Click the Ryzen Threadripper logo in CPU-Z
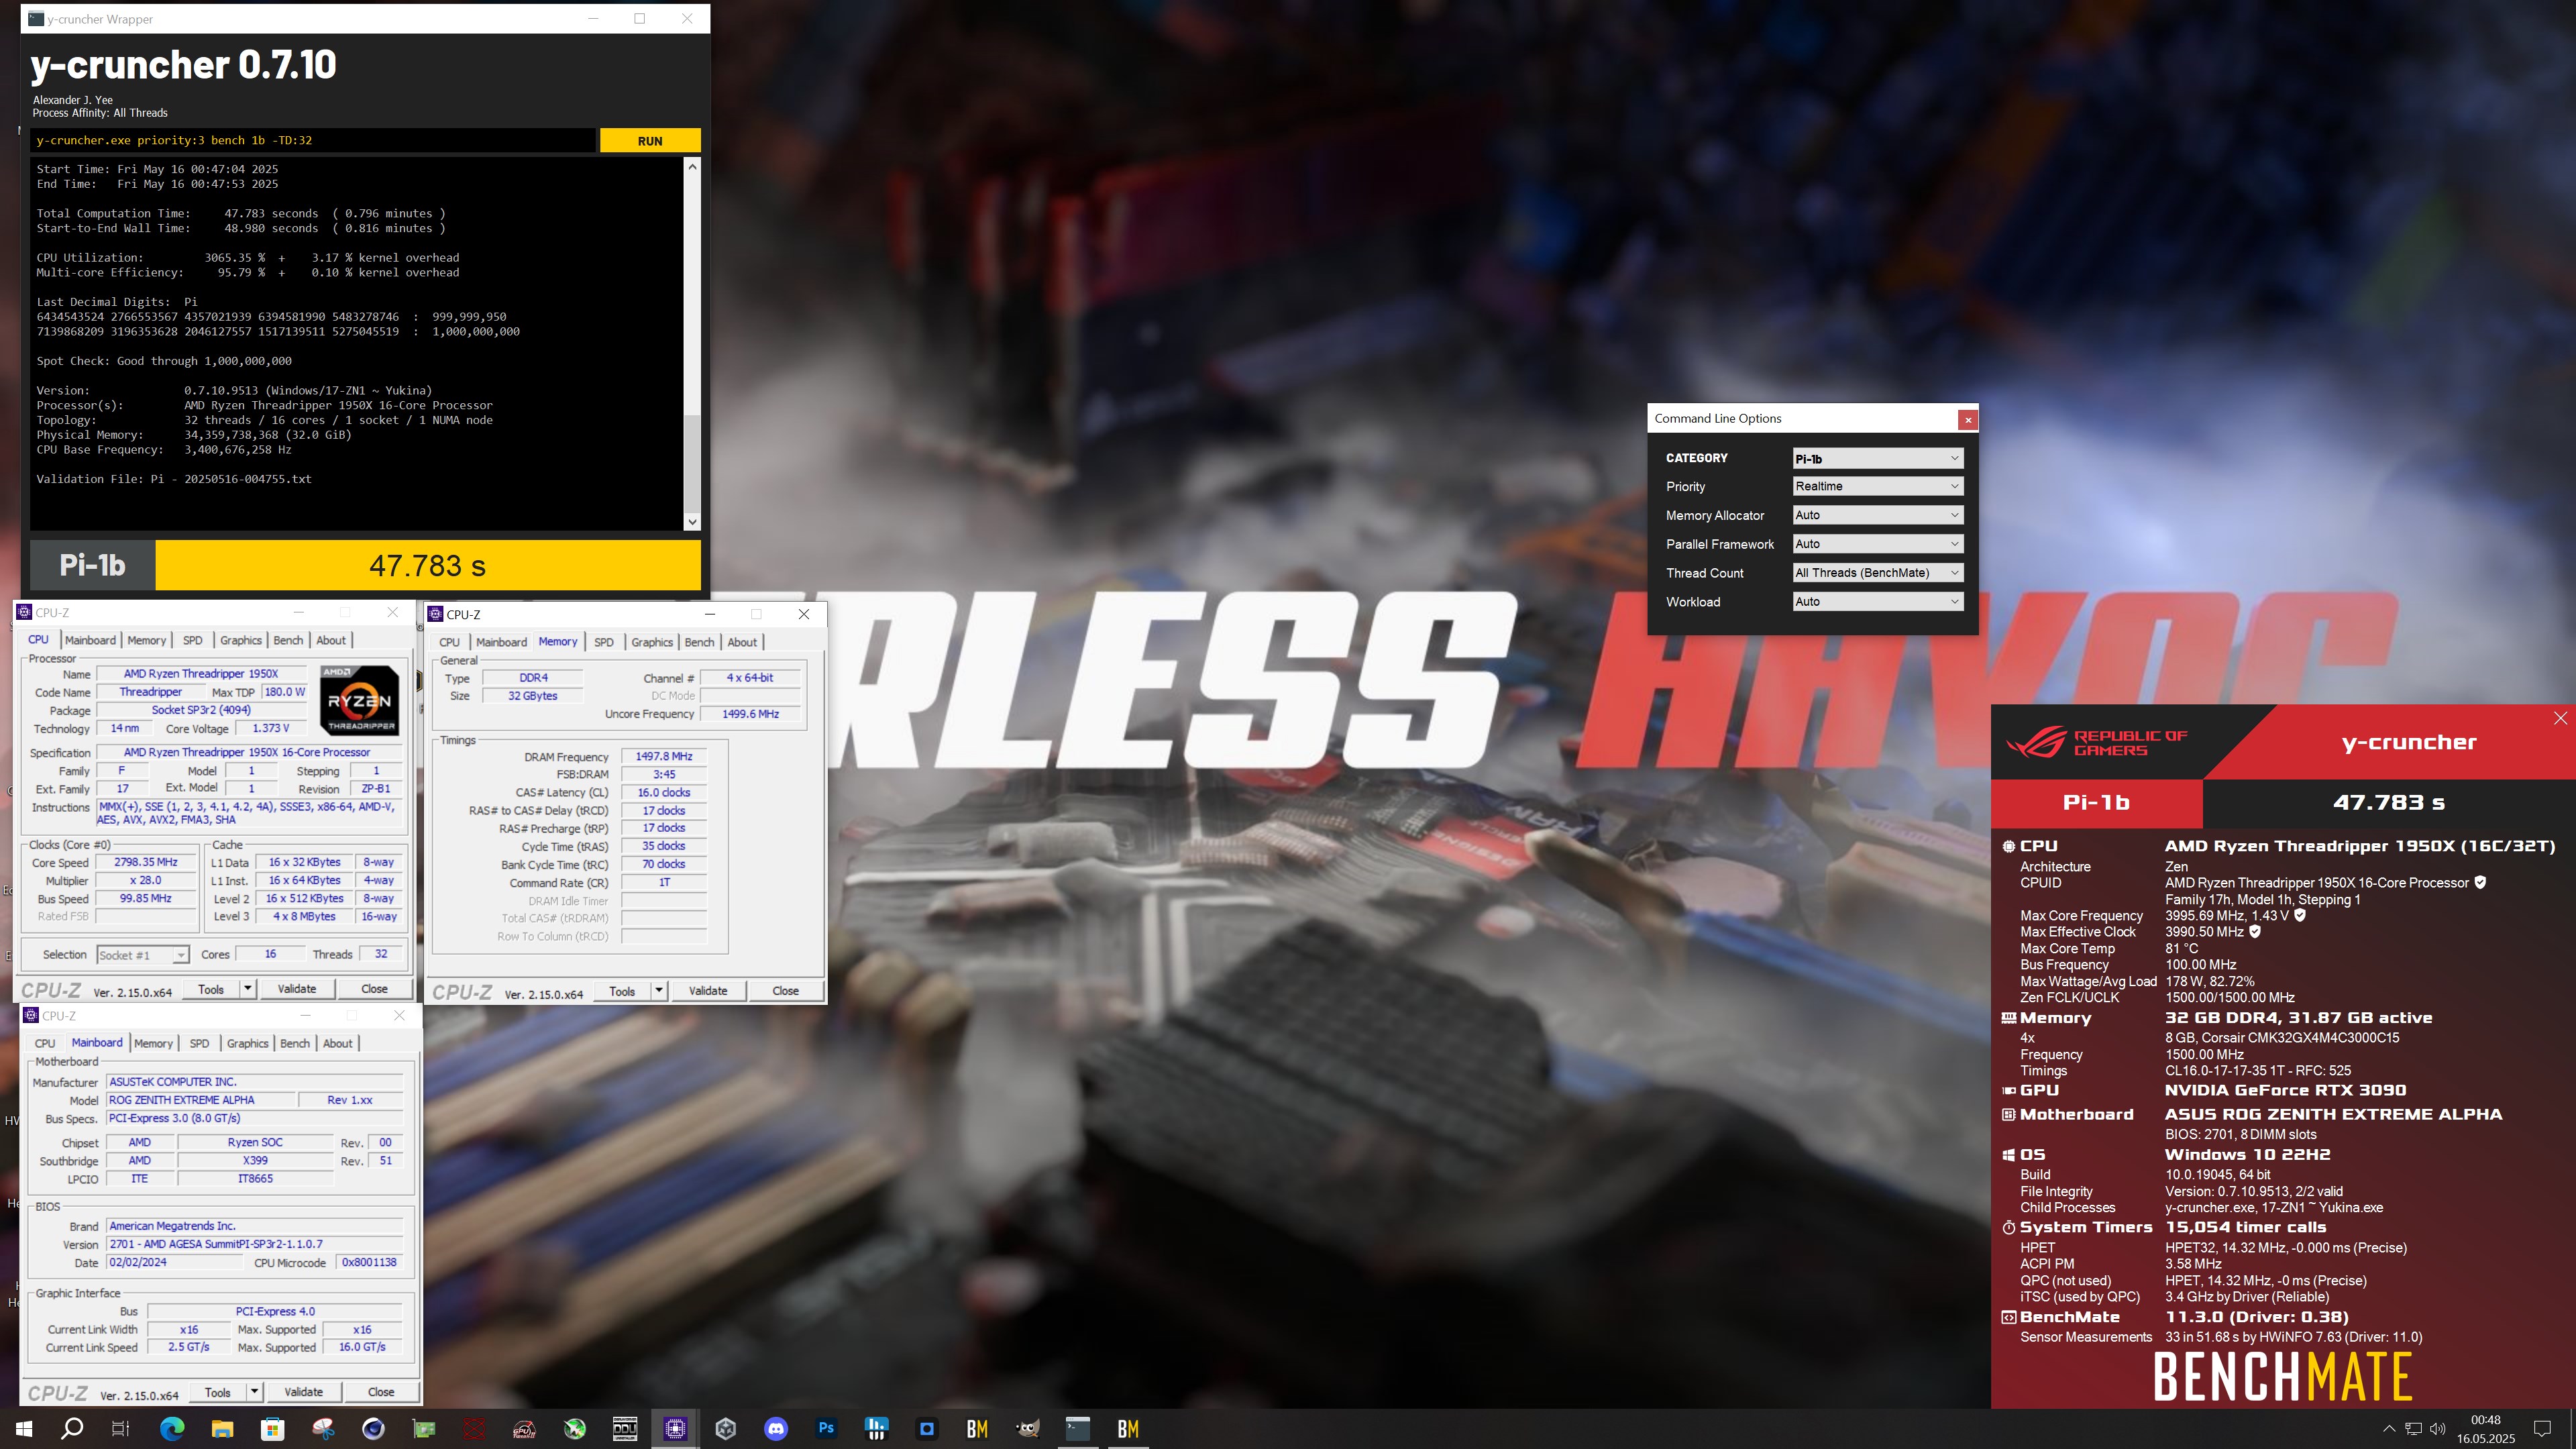The height and width of the screenshot is (1449, 2576). pyautogui.click(x=360, y=700)
